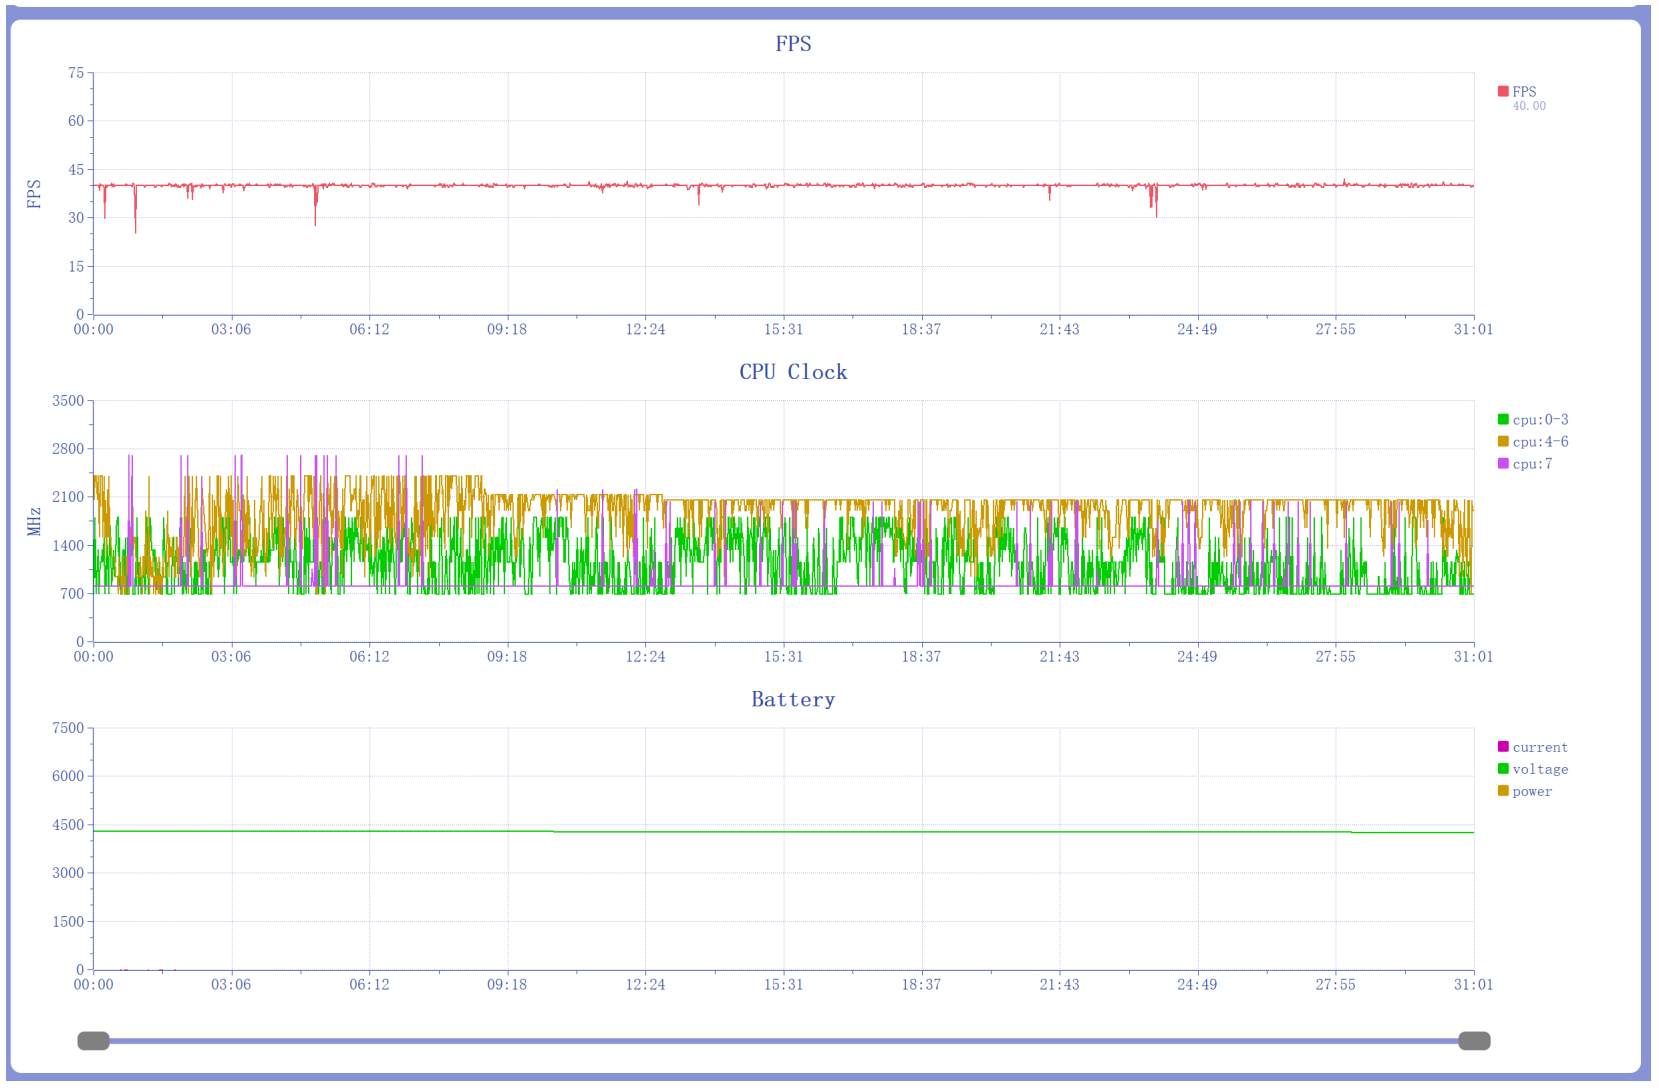The width and height of the screenshot is (1659, 1088).
Task: Click the FPS chart title
Action: (793, 44)
